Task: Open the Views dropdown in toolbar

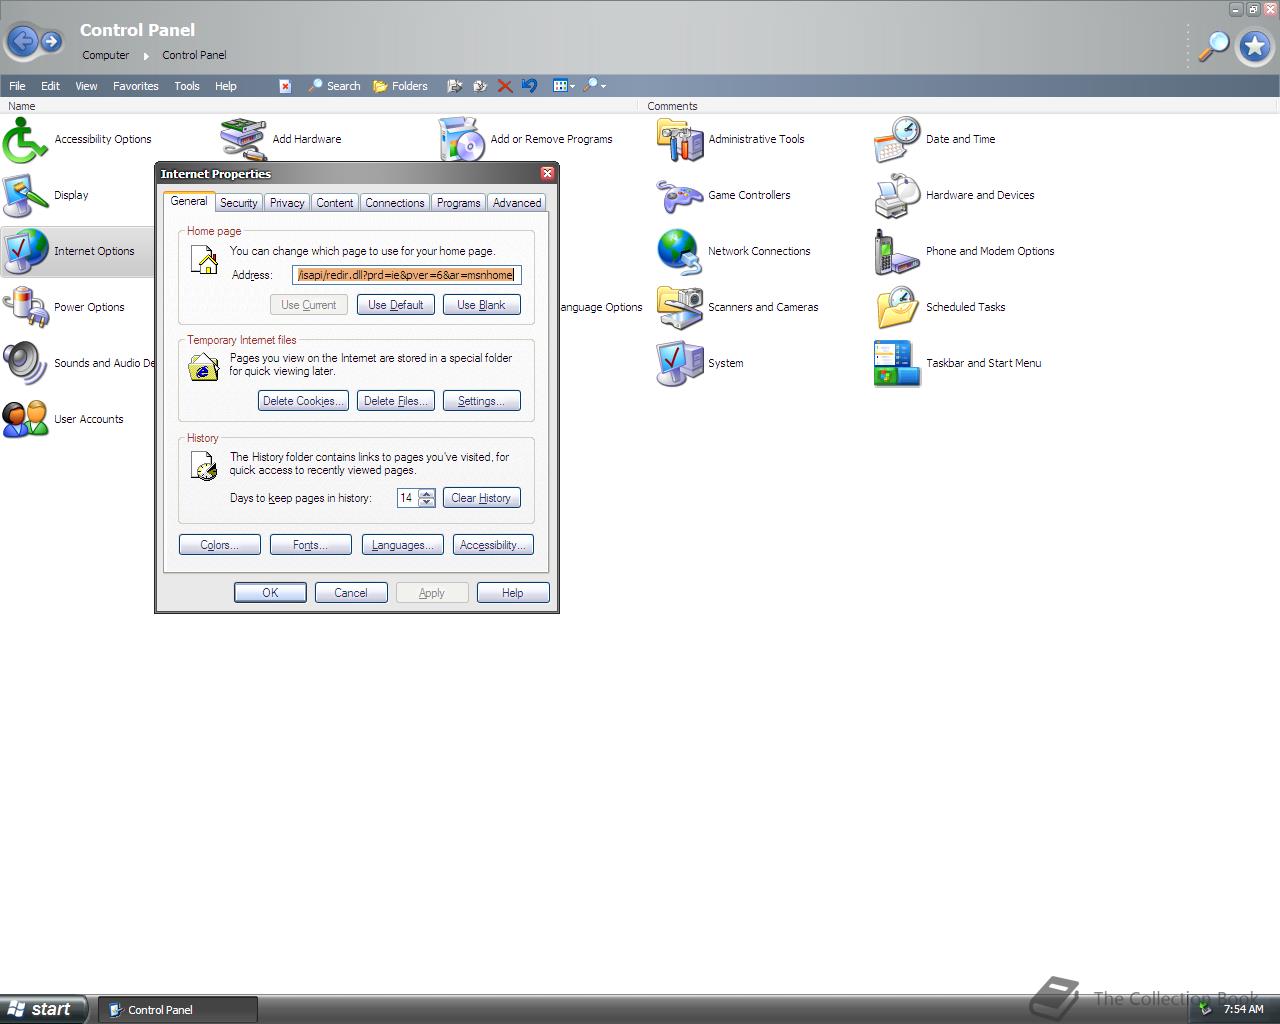Action: [564, 86]
